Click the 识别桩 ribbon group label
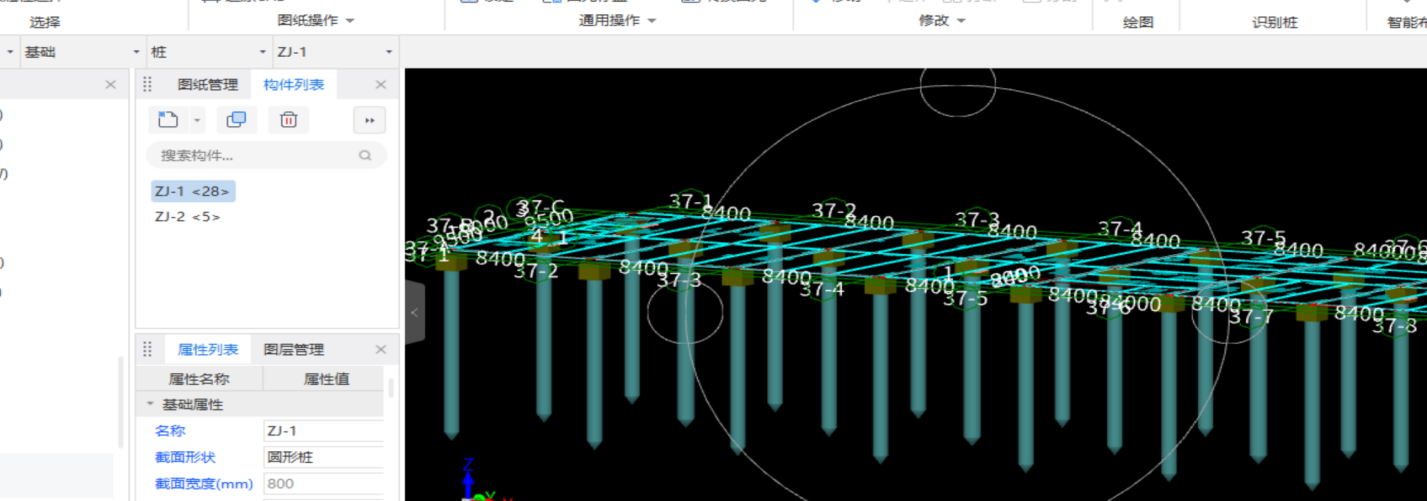 pos(1275,22)
